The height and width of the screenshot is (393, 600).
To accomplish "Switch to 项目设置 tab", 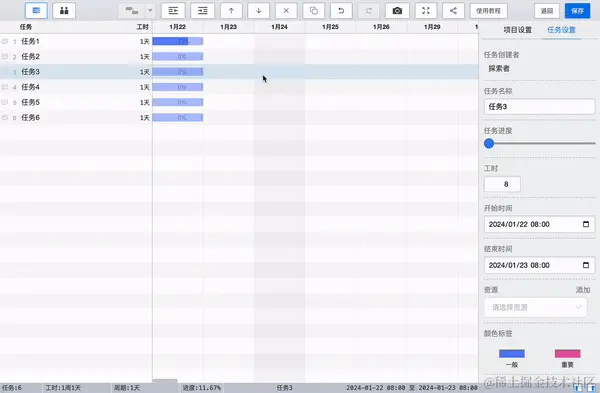I will click(x=517, y=30).
